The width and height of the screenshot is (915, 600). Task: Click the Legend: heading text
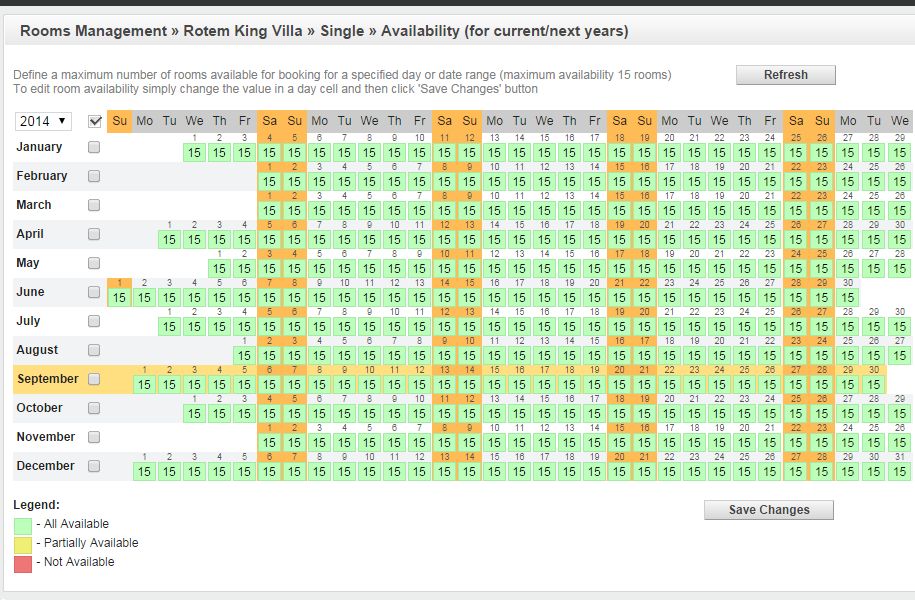(x=36, y=505)
